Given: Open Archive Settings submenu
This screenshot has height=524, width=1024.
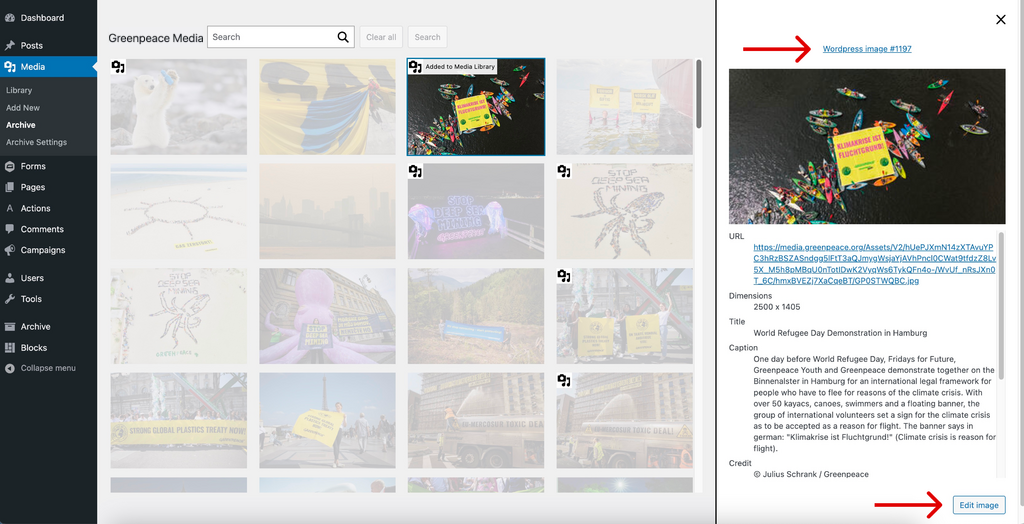Looking at the screenshot, I should tap(37, 142).
